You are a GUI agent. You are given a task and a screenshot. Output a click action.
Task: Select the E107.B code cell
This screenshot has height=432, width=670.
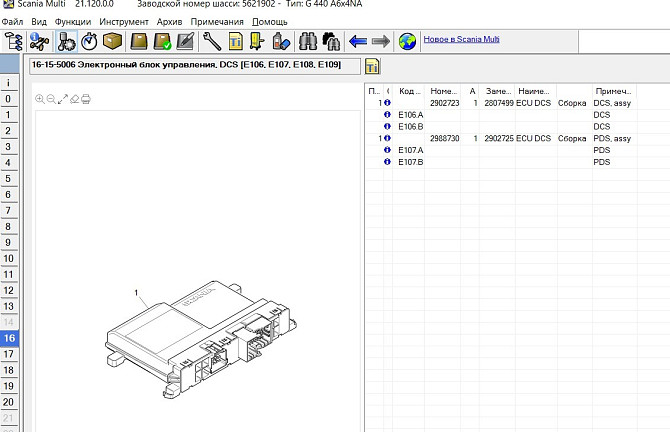tap(409, 162)
